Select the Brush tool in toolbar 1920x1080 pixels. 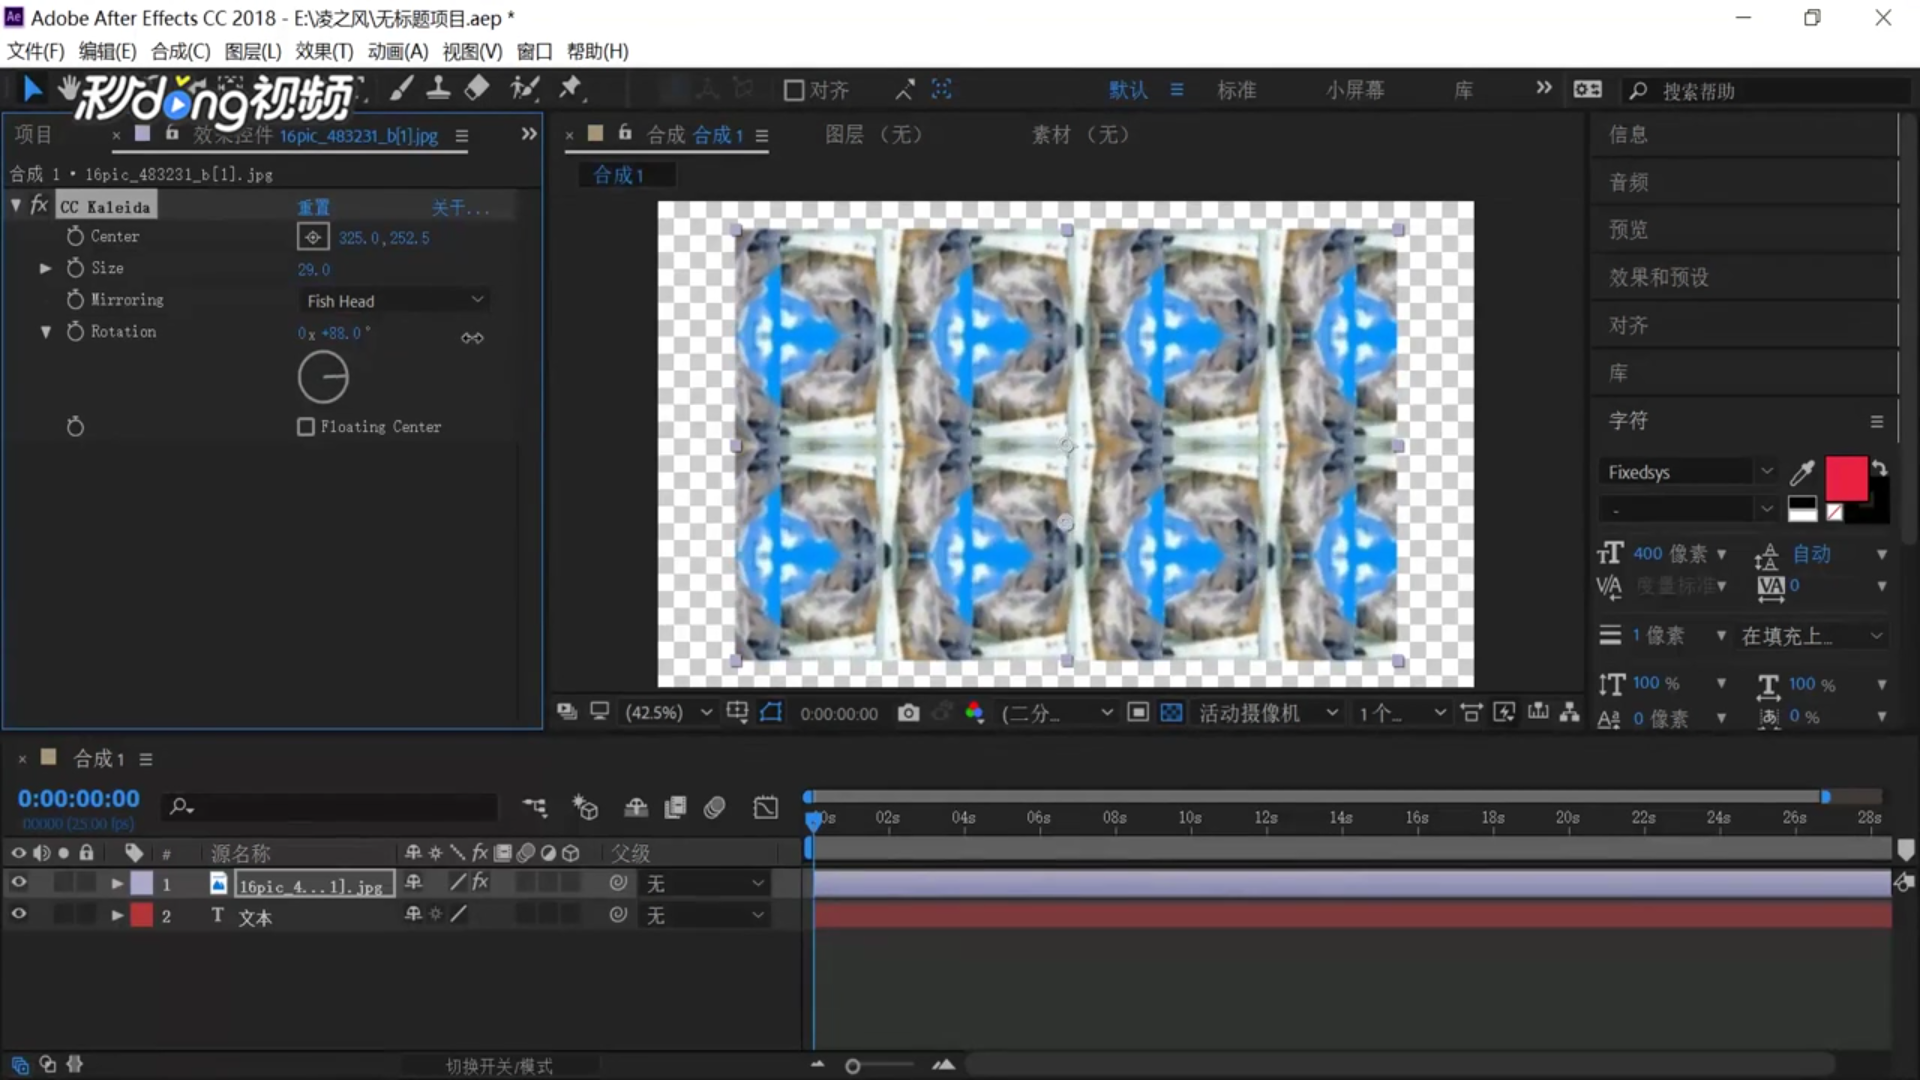(401, 90)
